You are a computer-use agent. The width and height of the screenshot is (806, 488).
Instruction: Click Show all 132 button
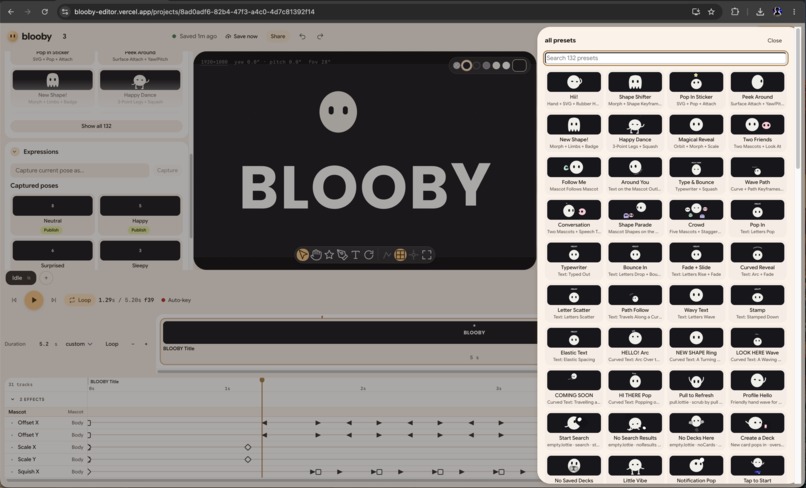[x=96, y=126]
